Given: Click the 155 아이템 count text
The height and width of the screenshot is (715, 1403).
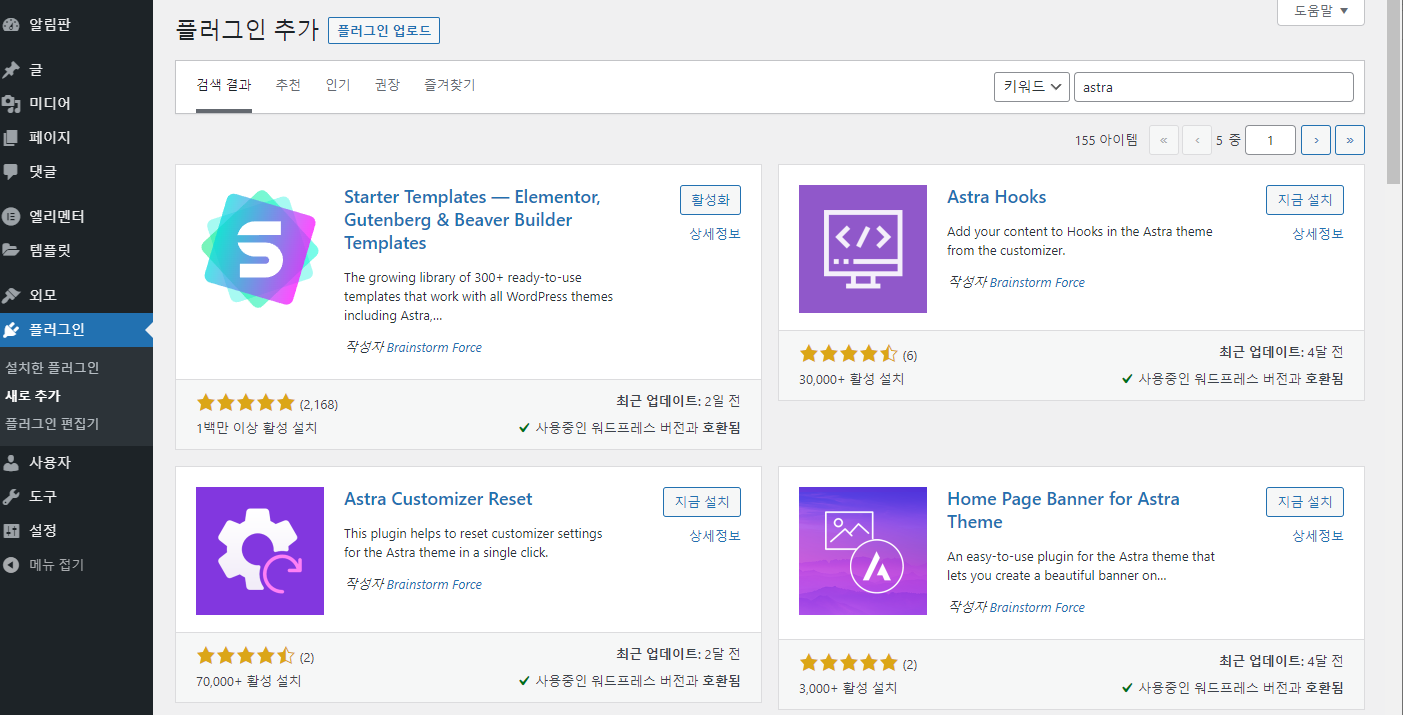Looking at the screenshot, I should [x=1106, y=140].
